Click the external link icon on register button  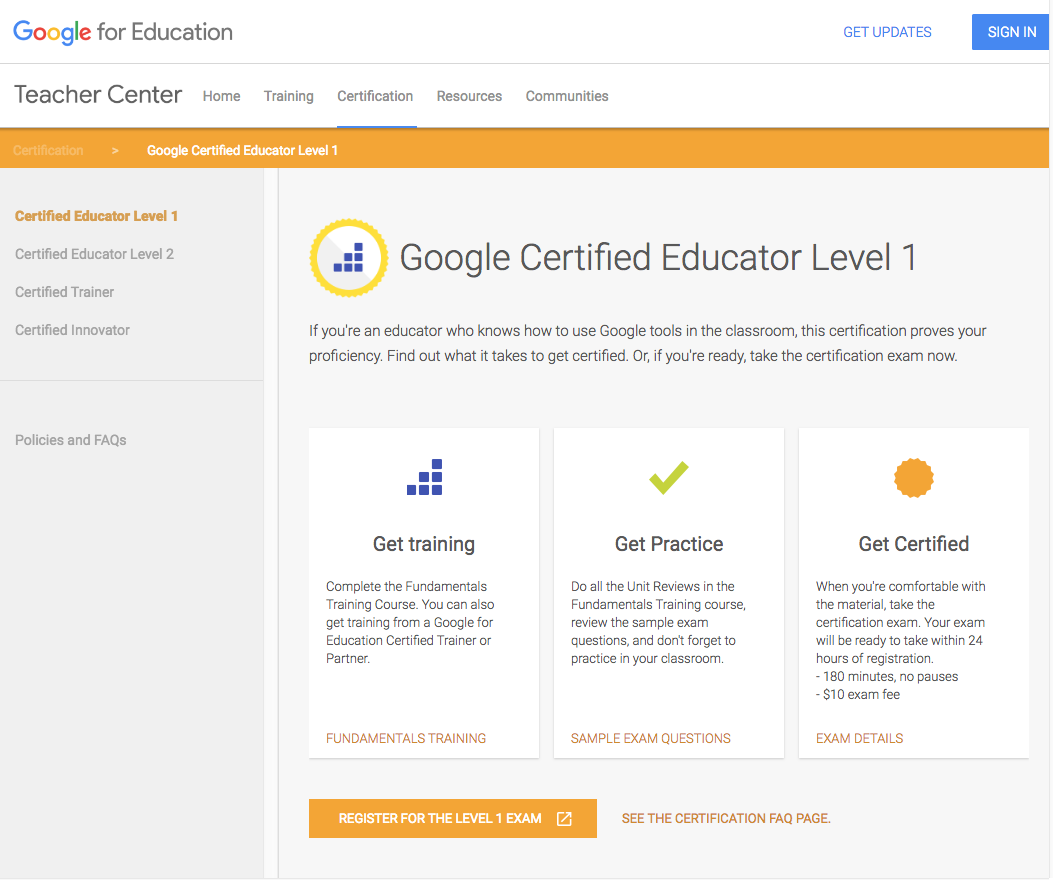click(564, 818)
